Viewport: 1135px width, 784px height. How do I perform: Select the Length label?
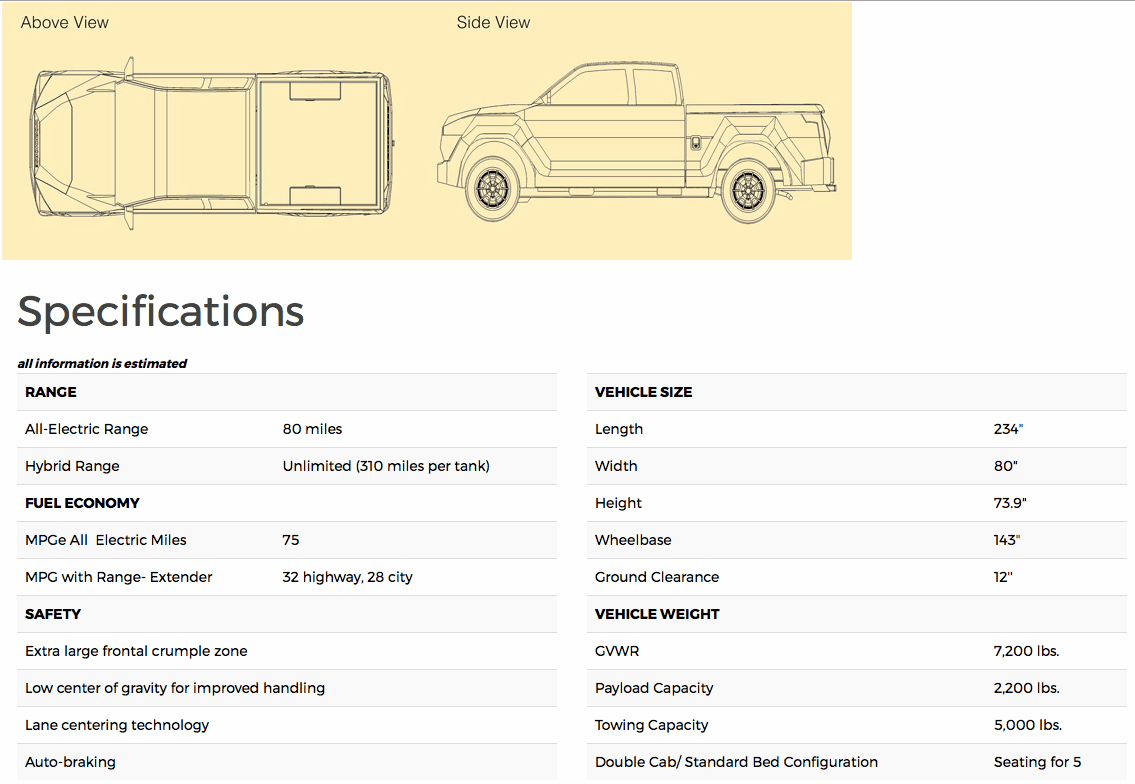pyautogui.click(x=619, y=429)
